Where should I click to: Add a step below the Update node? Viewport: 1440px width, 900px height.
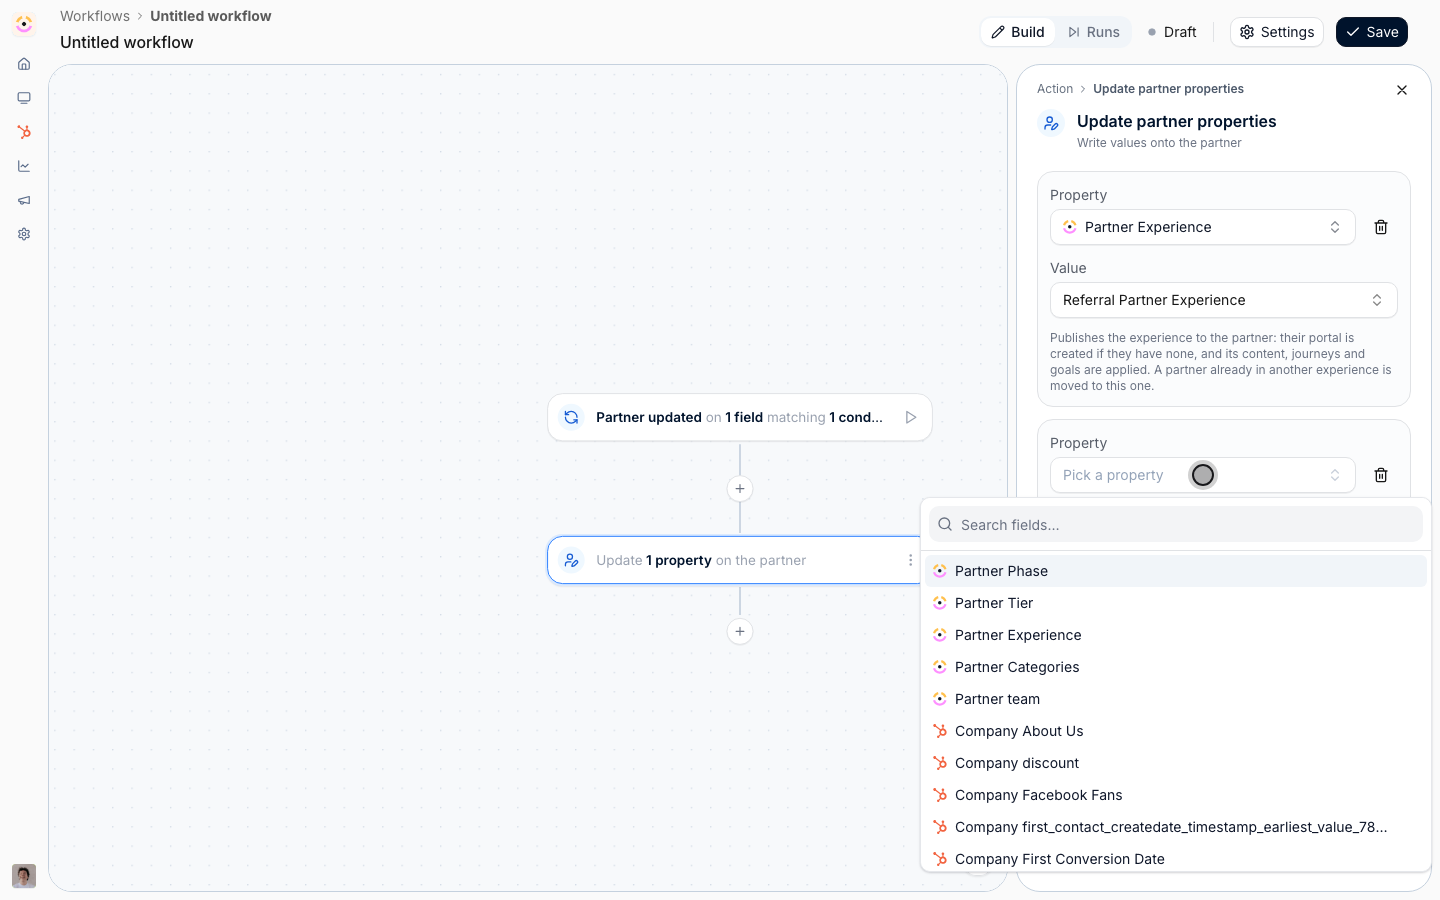click(740, 631)
